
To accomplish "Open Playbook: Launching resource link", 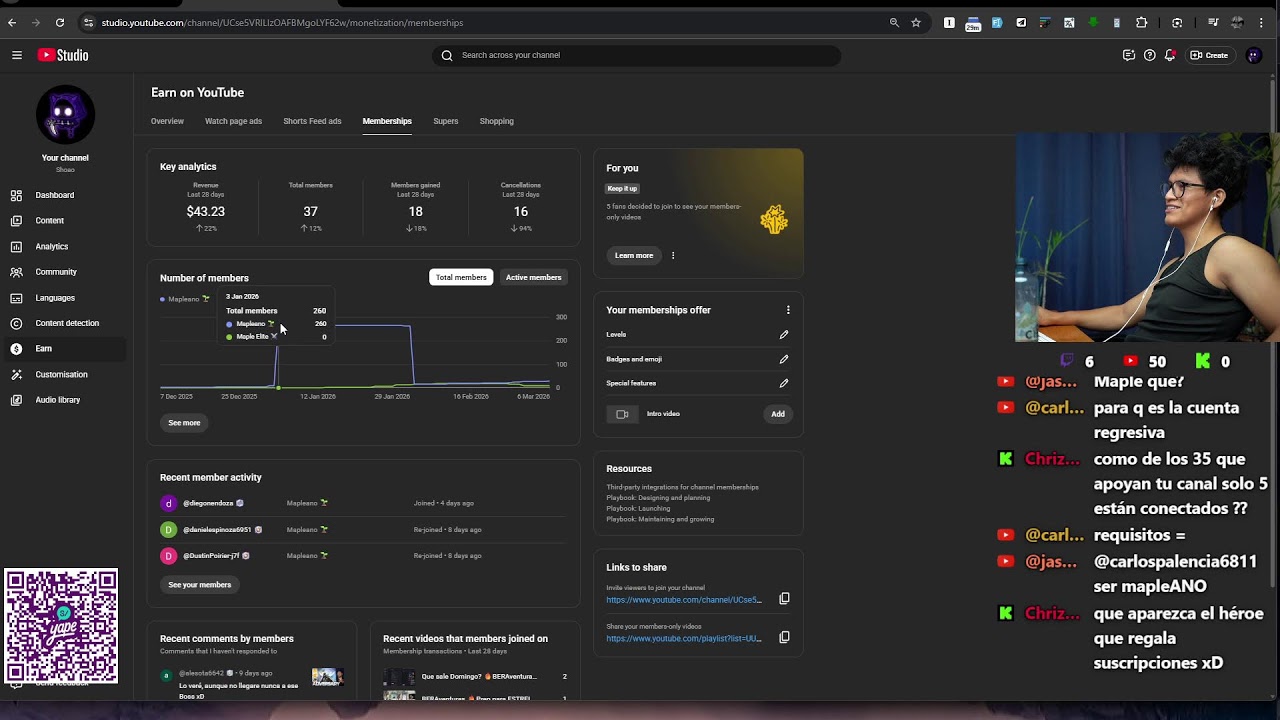I will pyautogui.click(x=638, y=508).
